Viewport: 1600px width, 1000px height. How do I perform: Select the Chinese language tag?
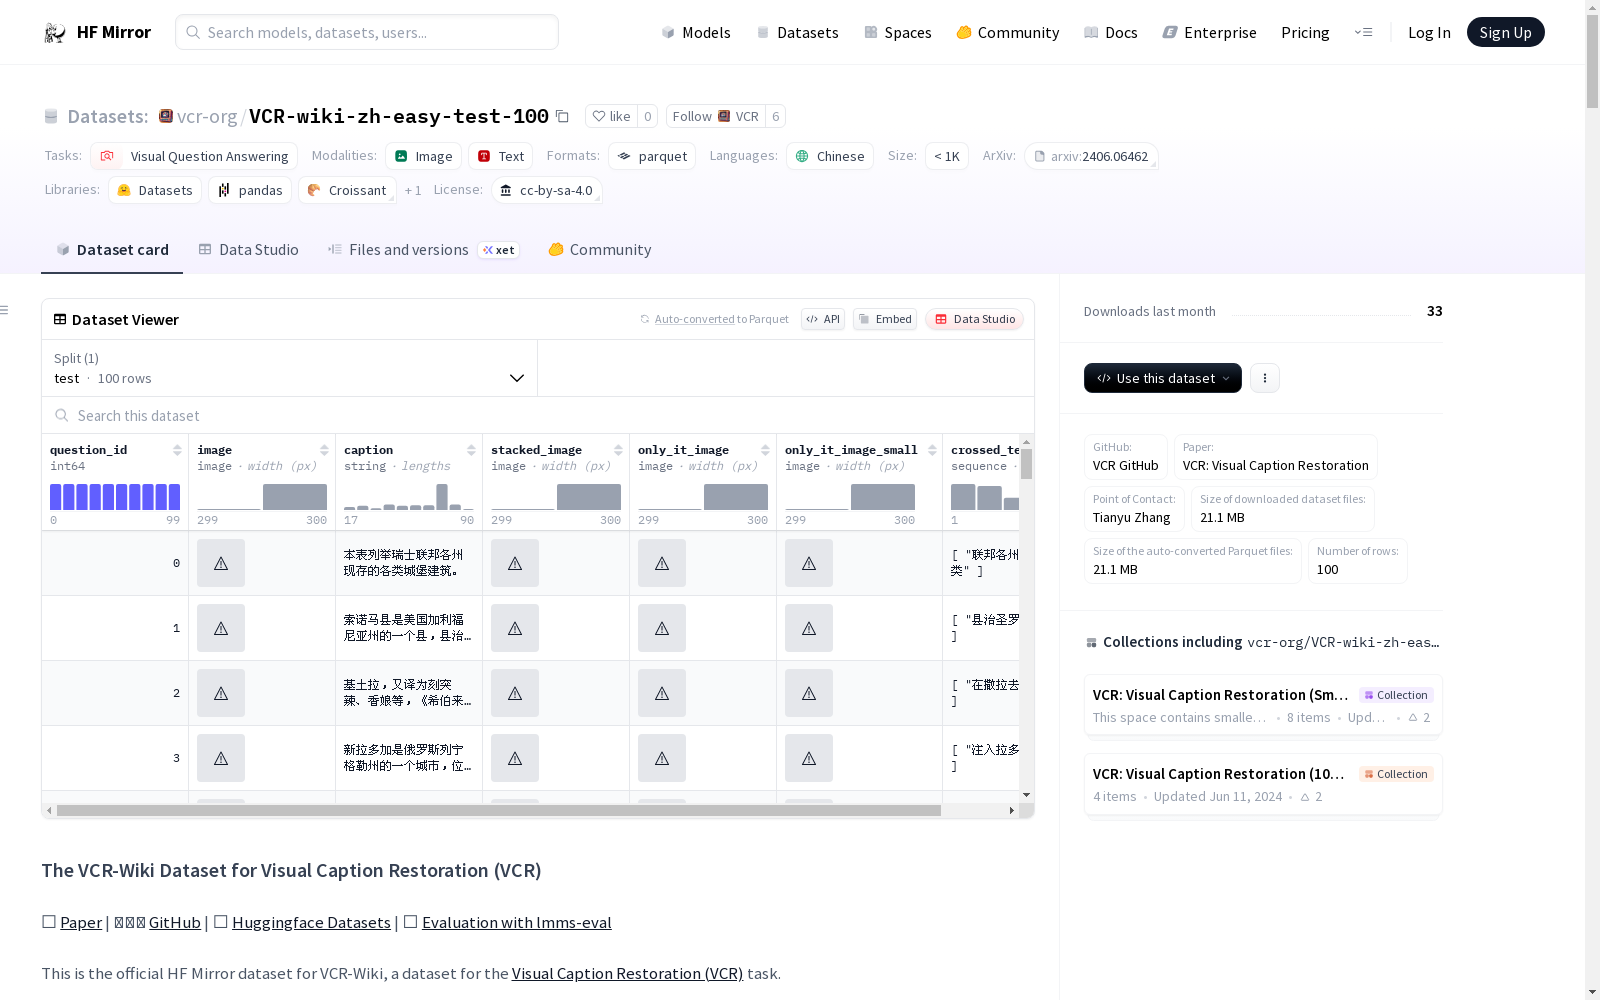click(830, 156)
